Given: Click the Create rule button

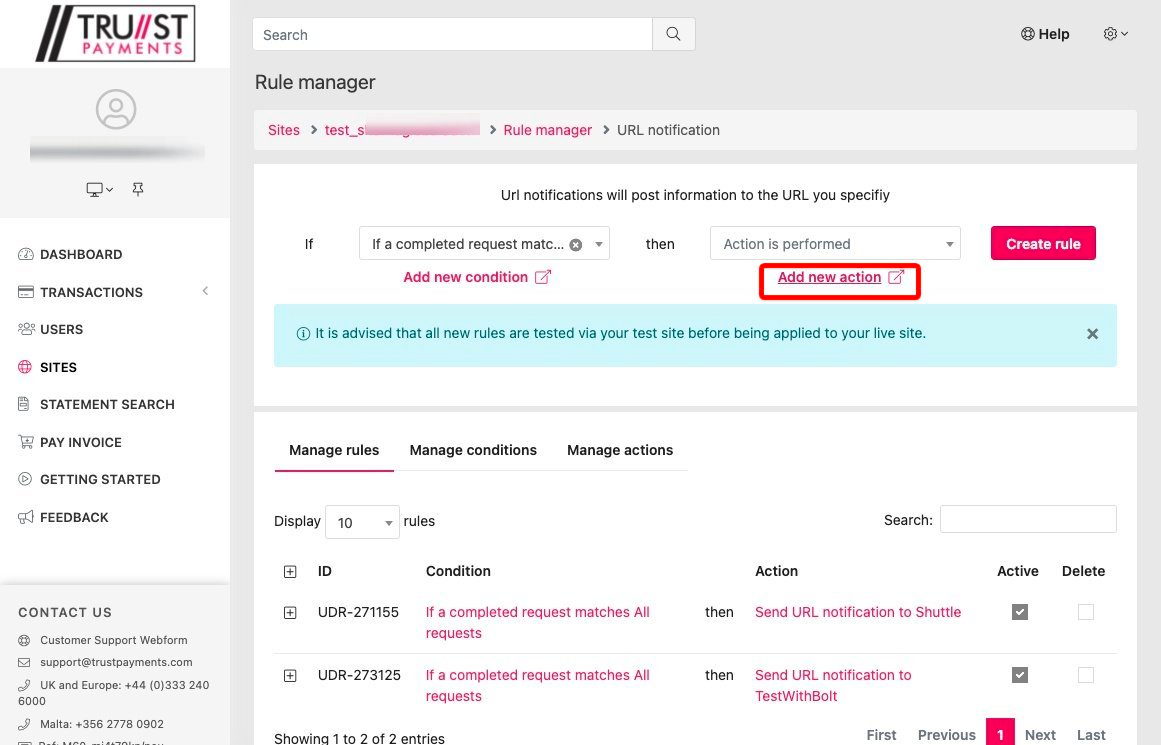Looking at the screenshot, I should pos(1043,244).
